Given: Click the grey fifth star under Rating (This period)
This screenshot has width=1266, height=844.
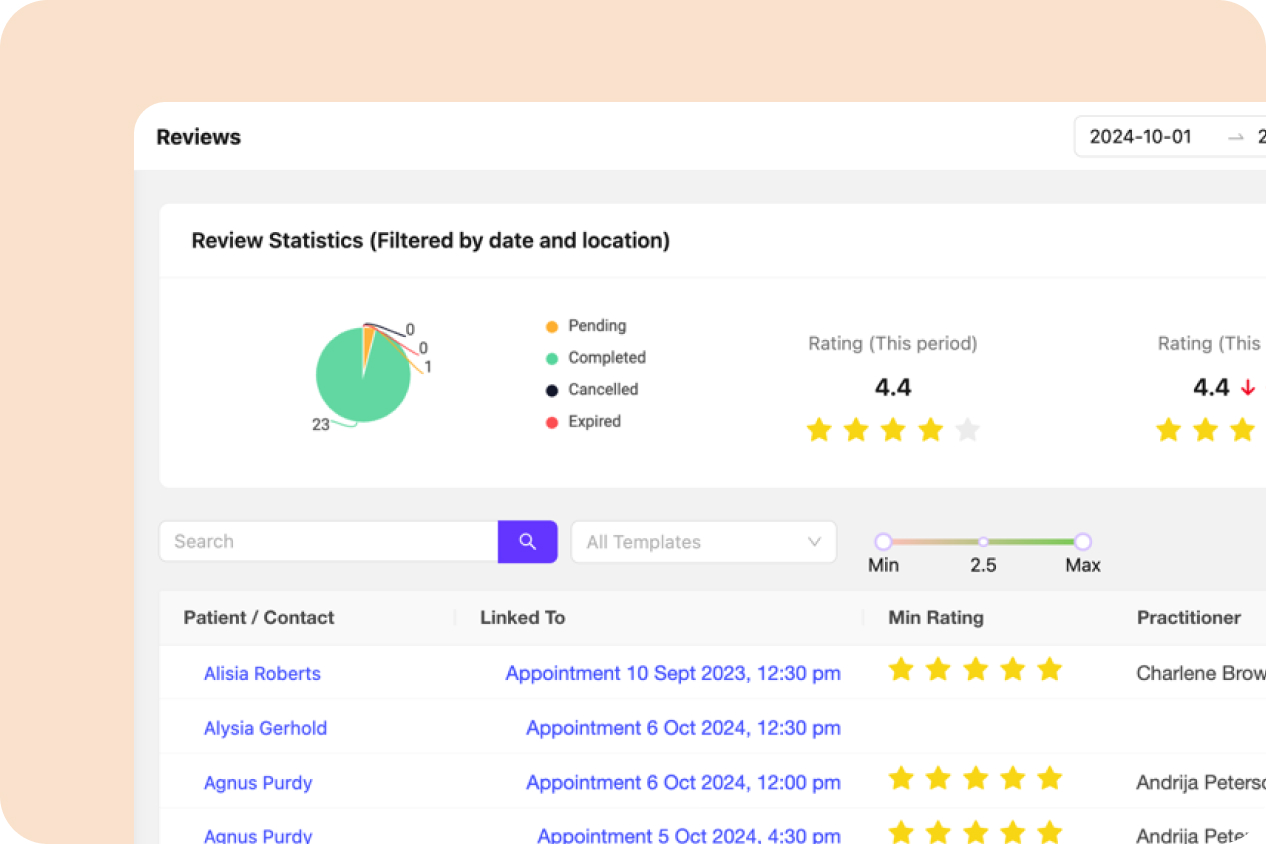Looking at the screenshot, I should tap(967, 430).
